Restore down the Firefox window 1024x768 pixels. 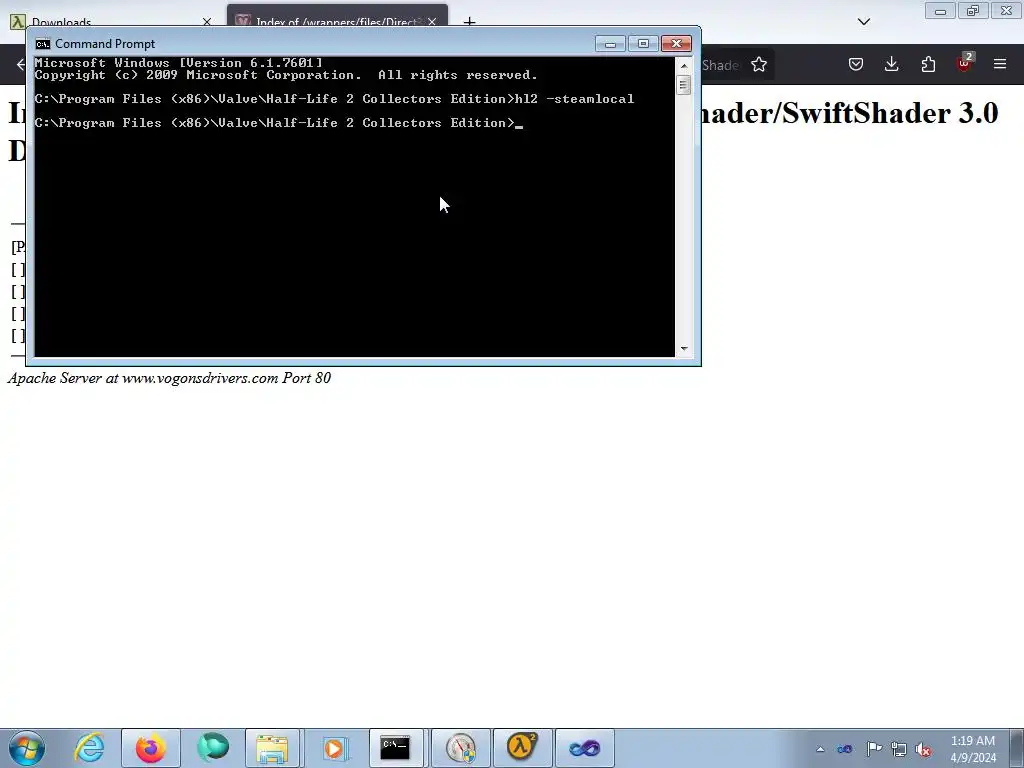pos(973,11)
